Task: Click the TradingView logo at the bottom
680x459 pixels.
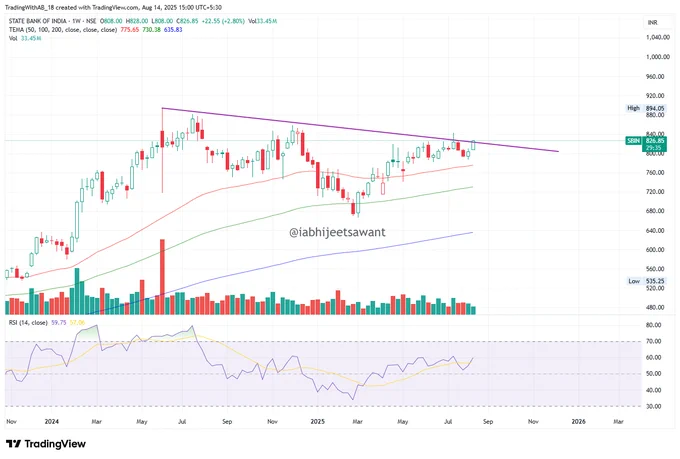Action: [x=46, y=444]
